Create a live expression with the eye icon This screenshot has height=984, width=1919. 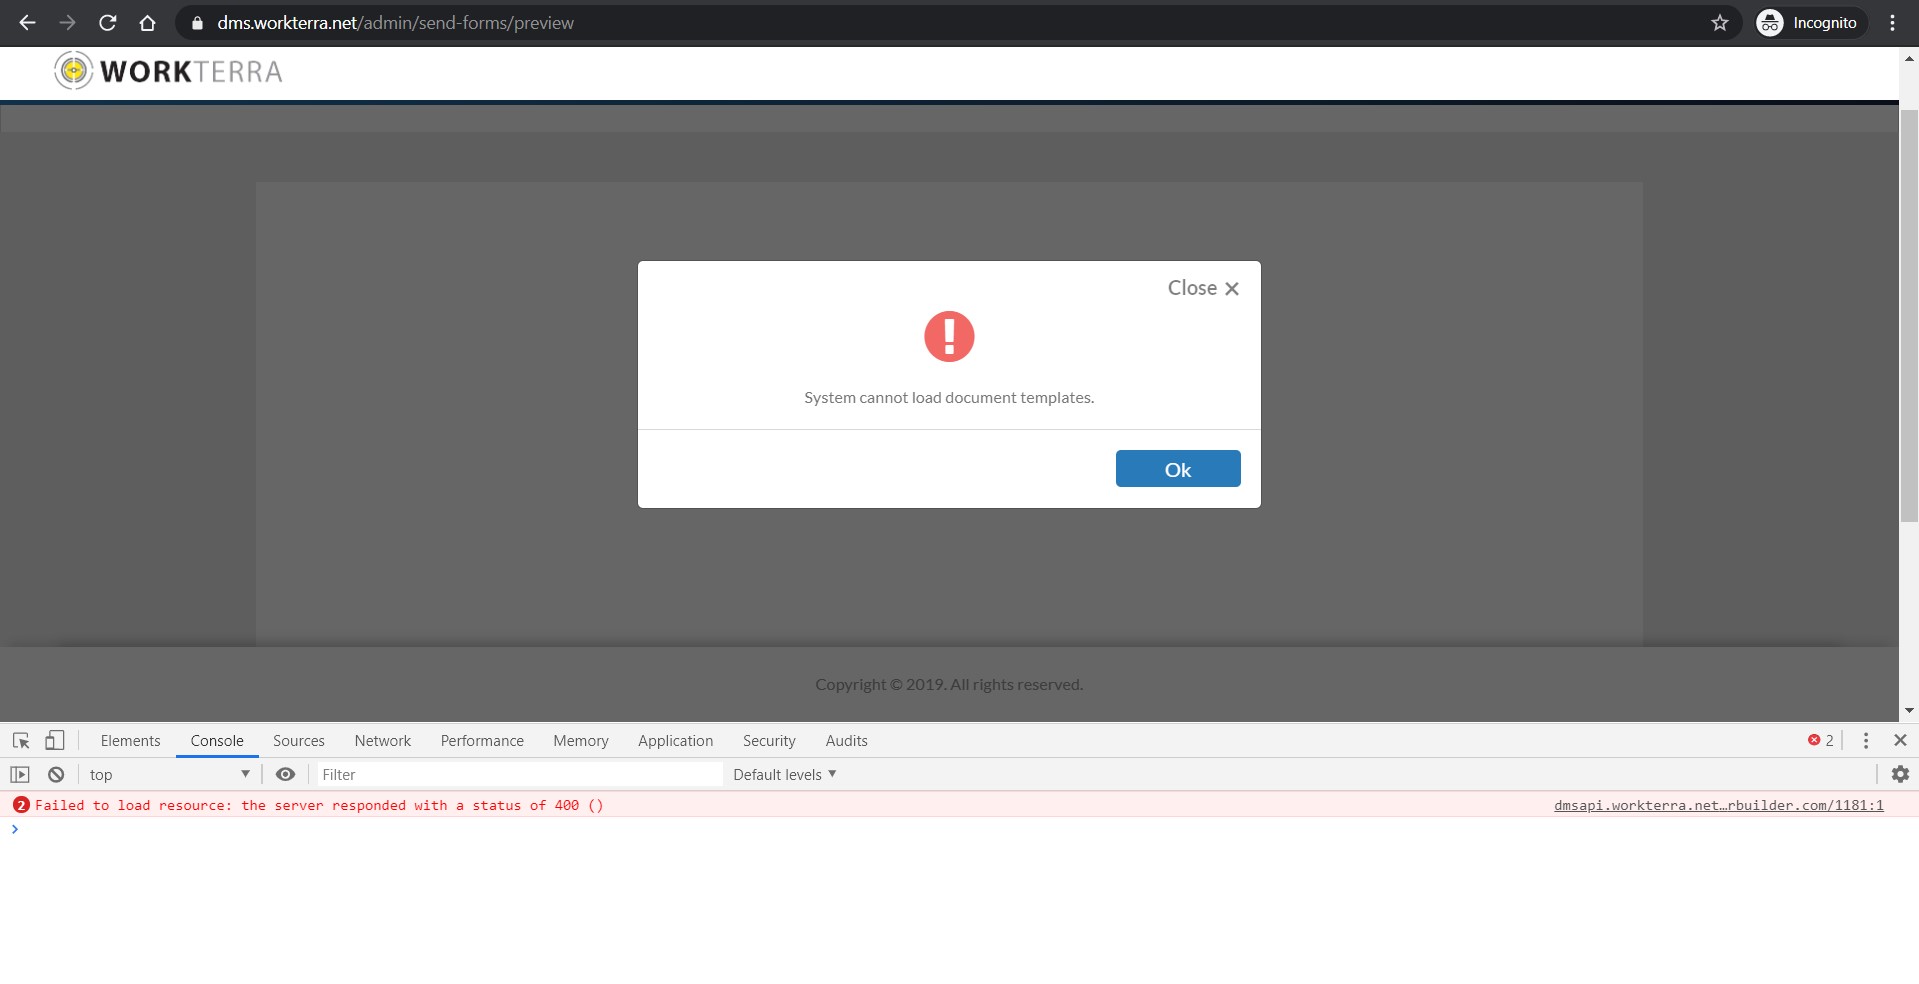click(x=287, y=774)
